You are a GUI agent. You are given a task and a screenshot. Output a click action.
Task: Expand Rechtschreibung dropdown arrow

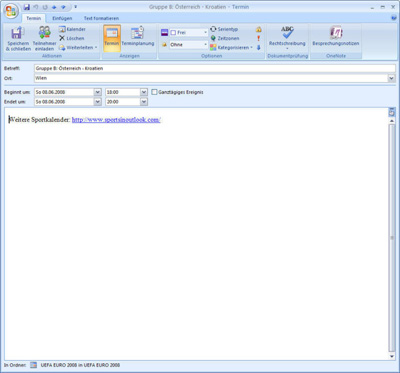(287, 49)
